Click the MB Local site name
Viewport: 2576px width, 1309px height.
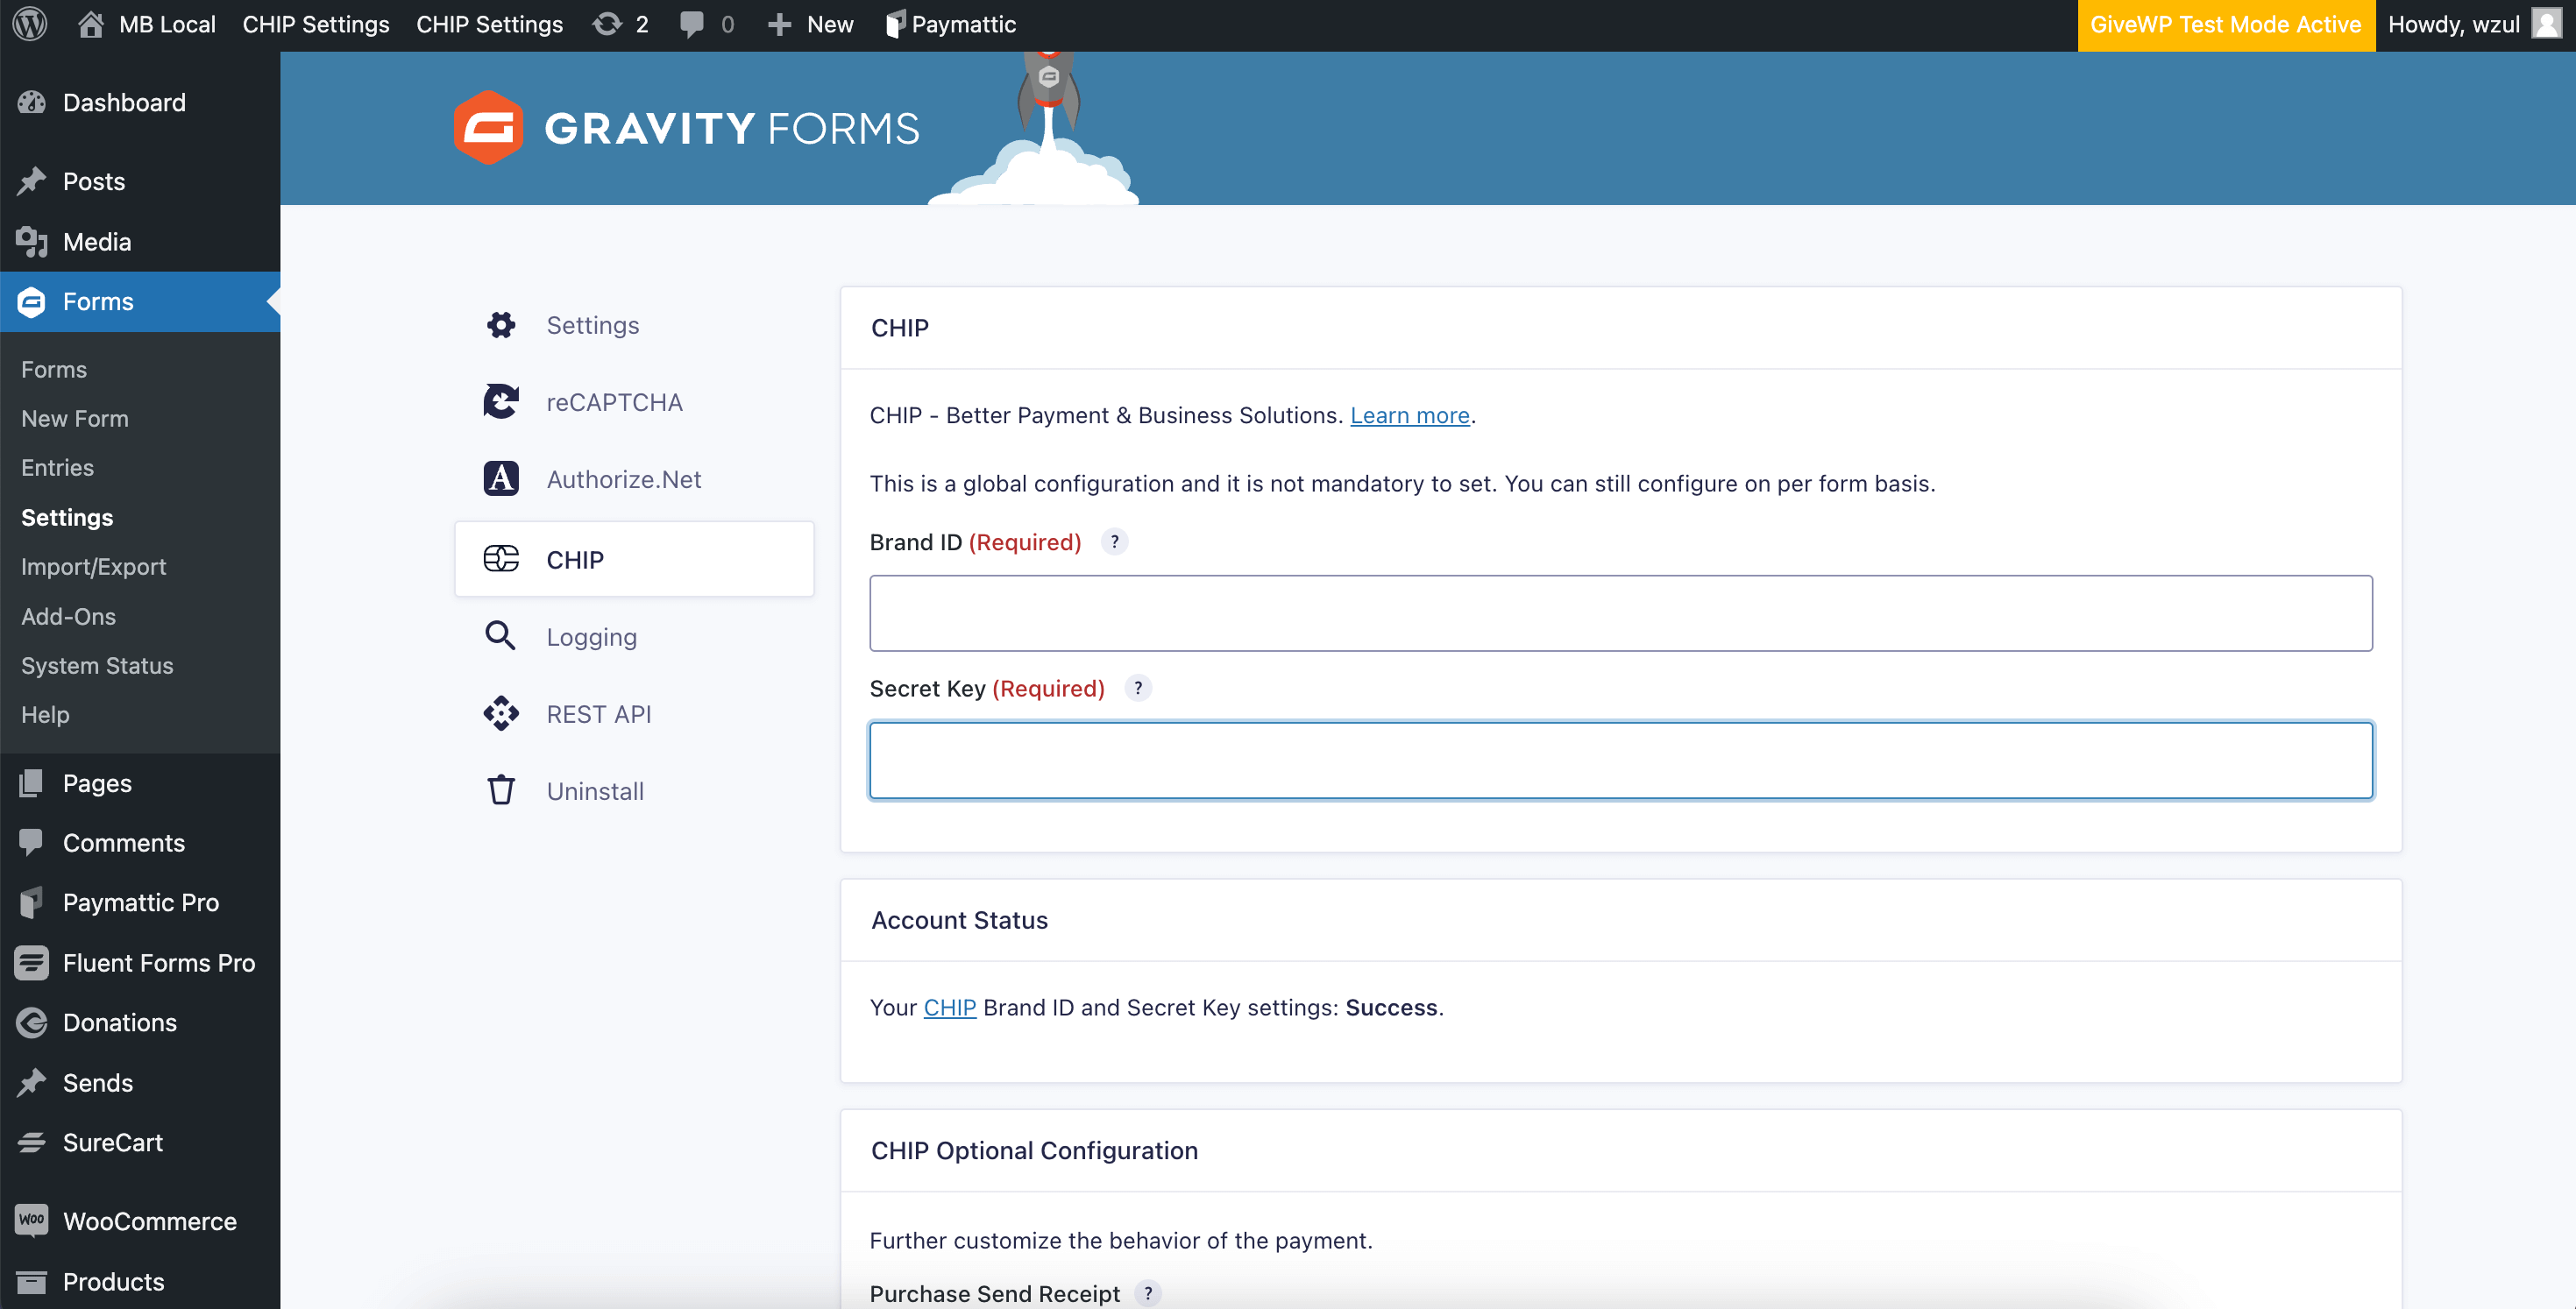pyautogui.click(x=167, y=24)
